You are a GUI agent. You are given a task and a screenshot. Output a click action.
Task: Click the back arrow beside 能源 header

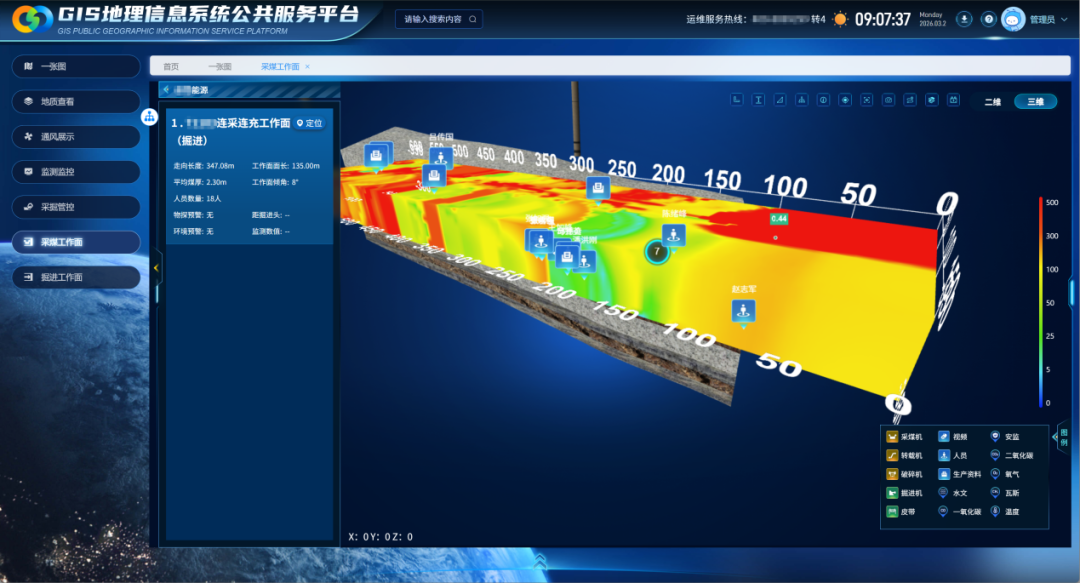pyautogui.click(x=166, y=89)
